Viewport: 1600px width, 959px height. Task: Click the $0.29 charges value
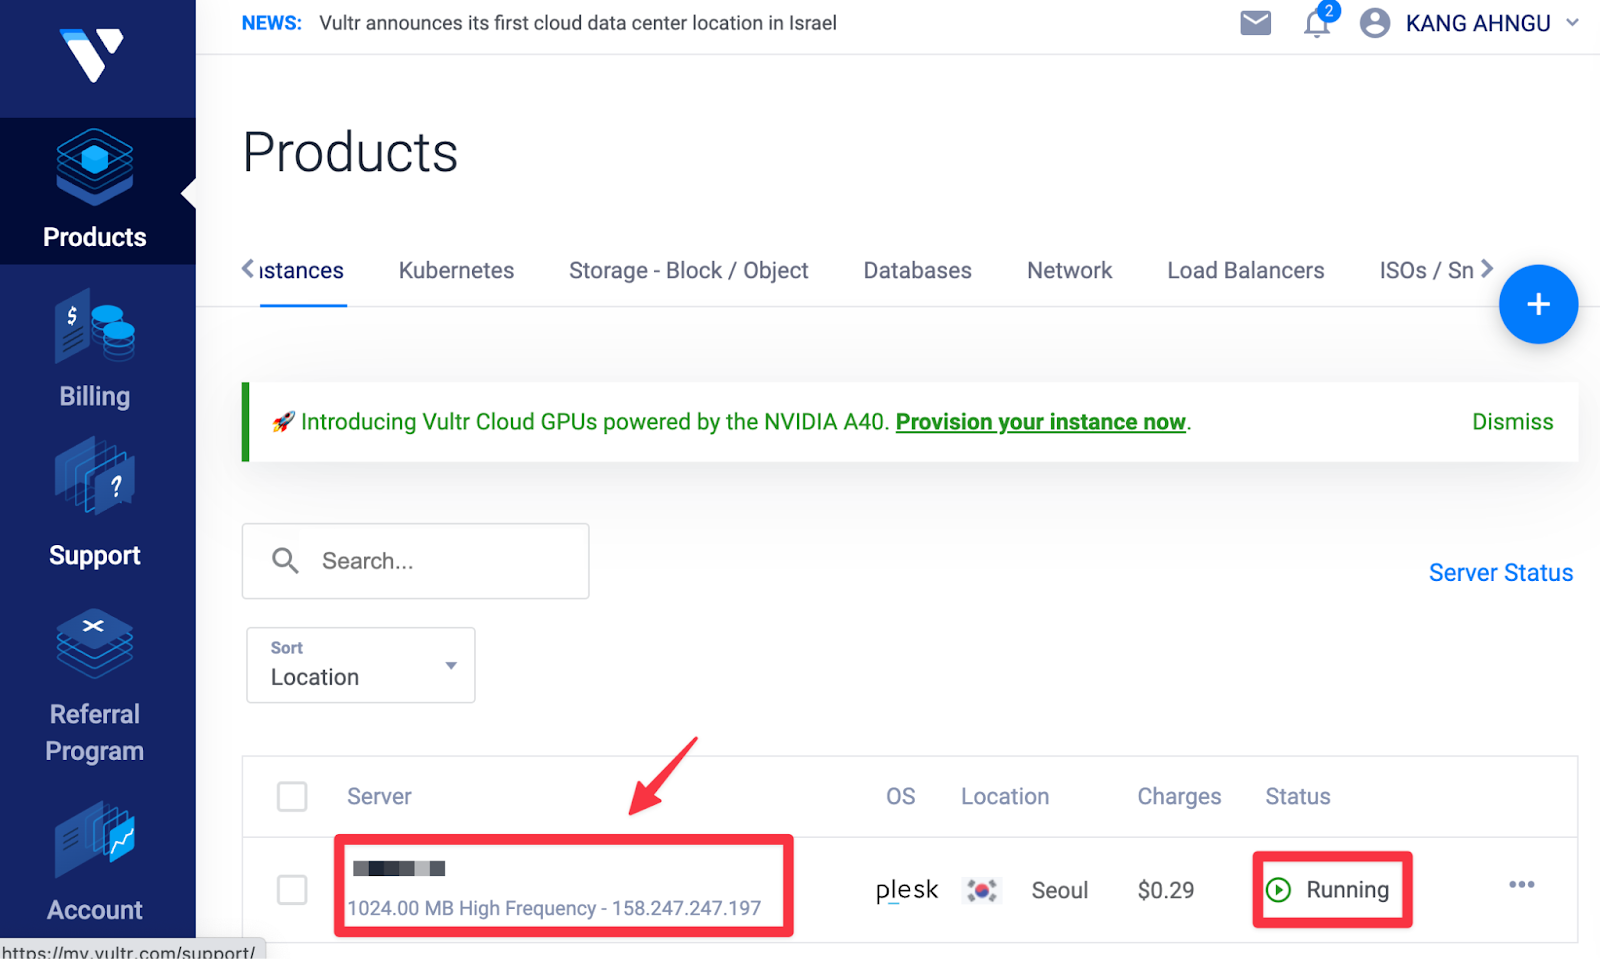pos(1165,890)
